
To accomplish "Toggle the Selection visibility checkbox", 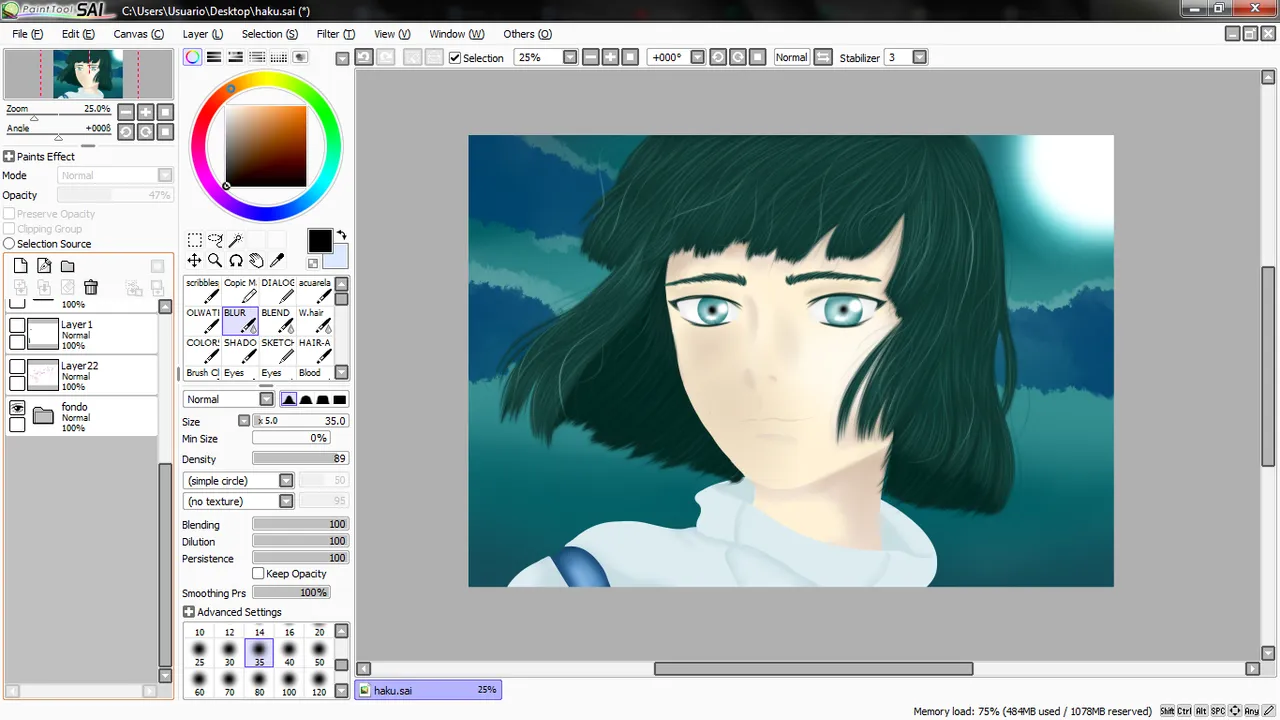I will [455, 58].
